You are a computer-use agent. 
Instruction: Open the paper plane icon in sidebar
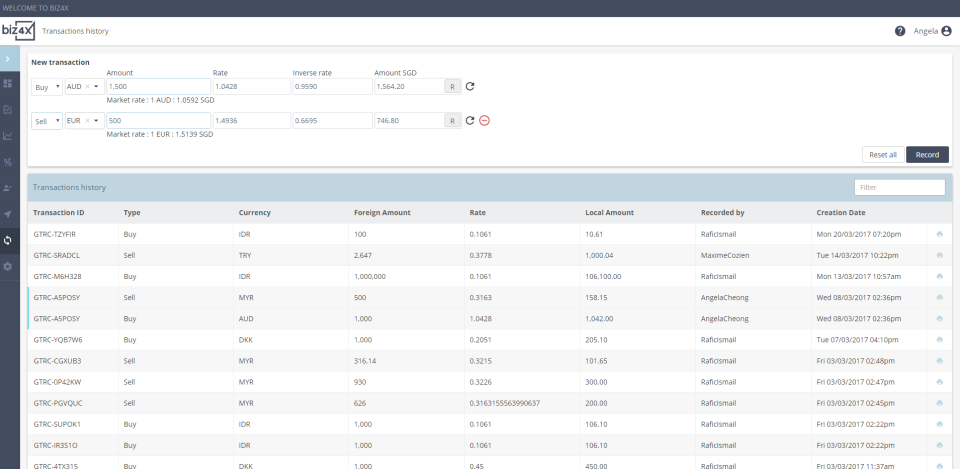8,214
